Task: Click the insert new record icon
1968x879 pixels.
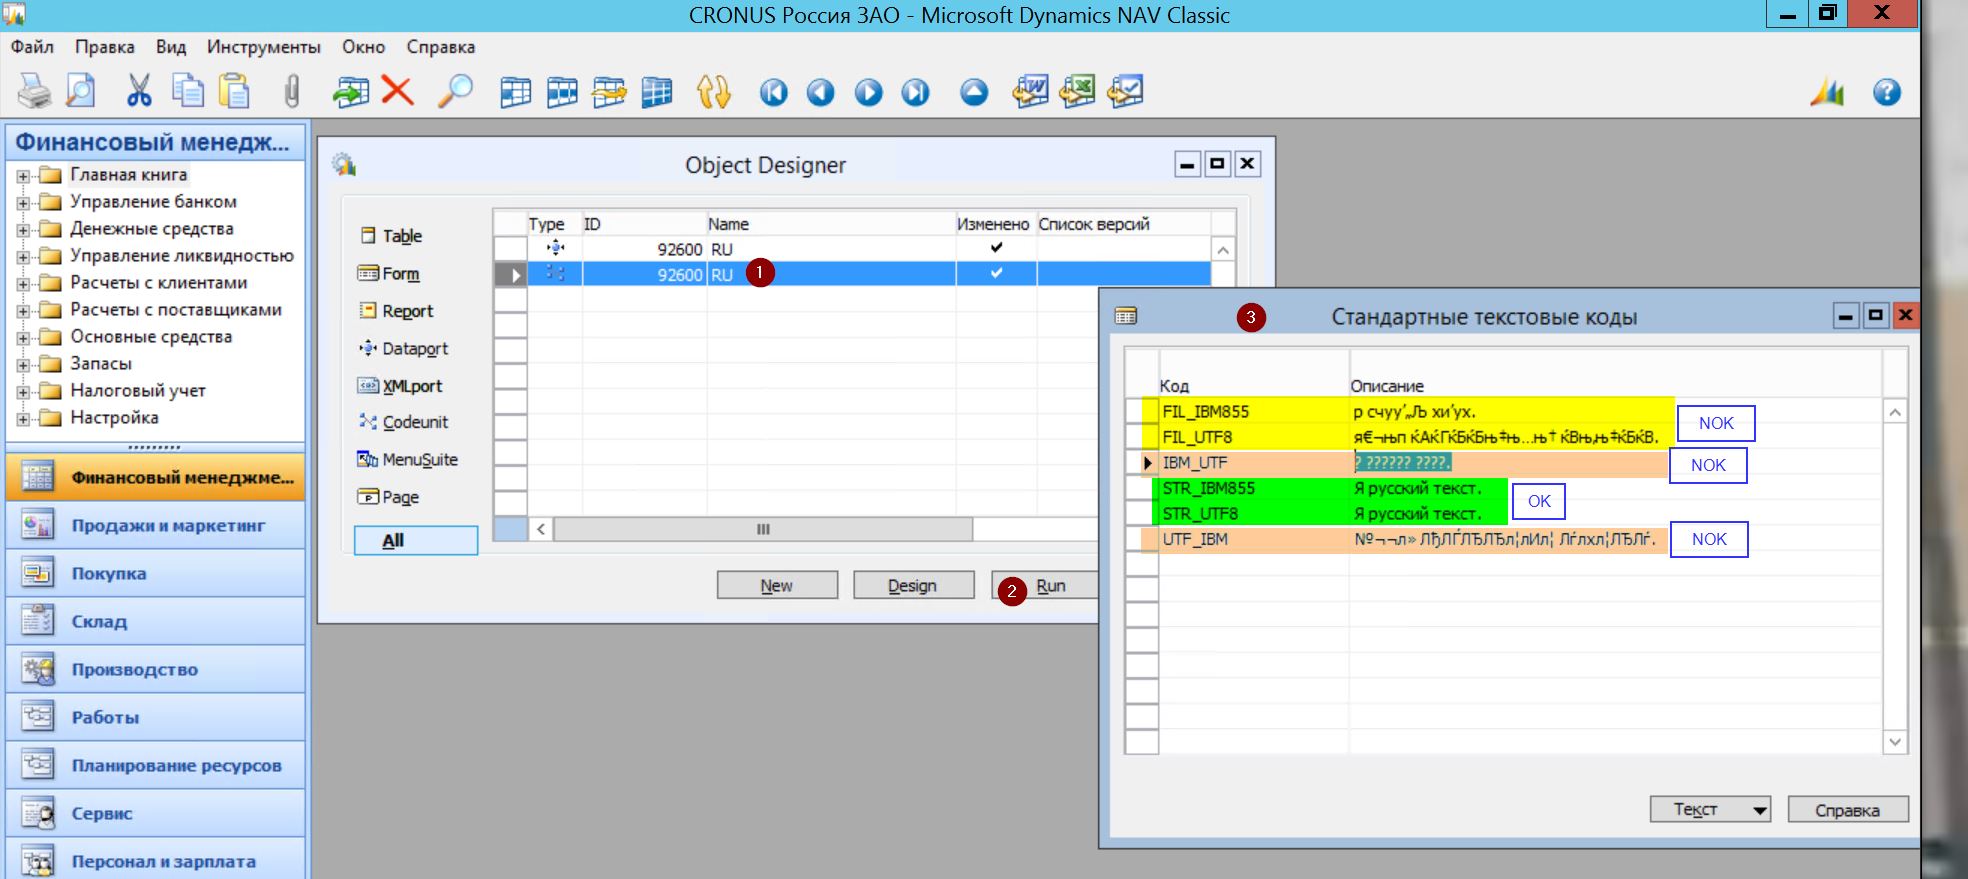Action: pos(351,92)
